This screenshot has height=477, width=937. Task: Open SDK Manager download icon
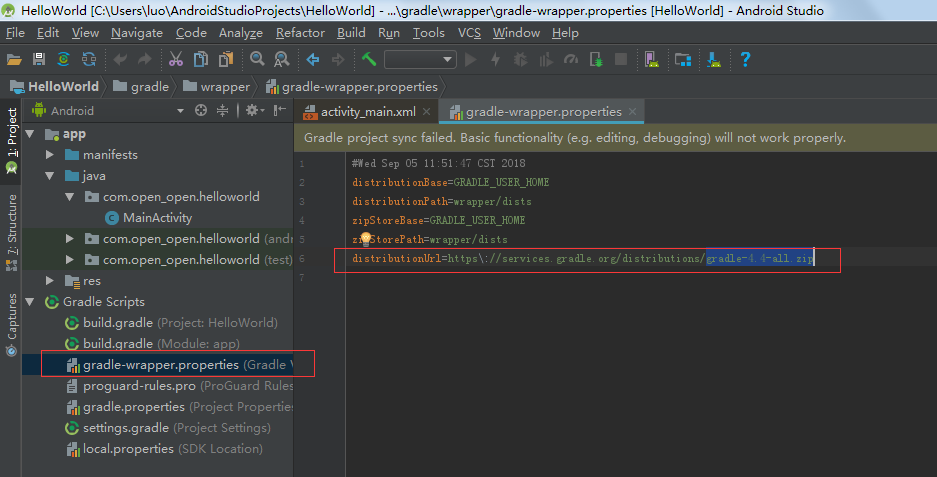point(714,59)
